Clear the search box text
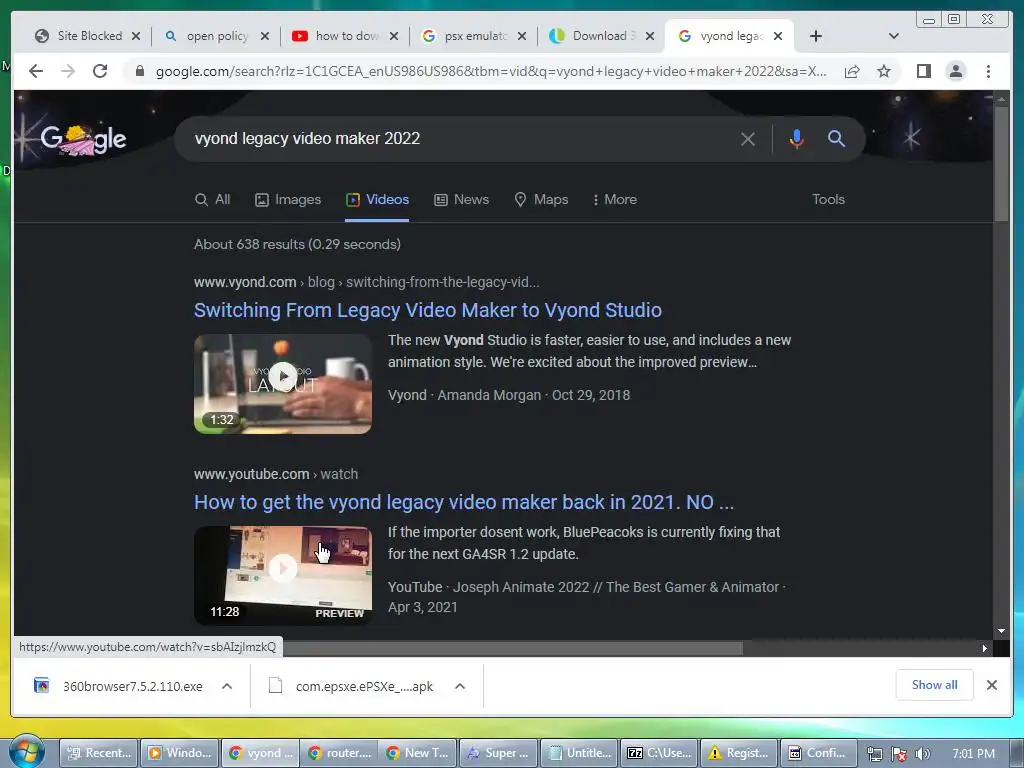This screenshot has height=768, width=1024. pos(748,138)
